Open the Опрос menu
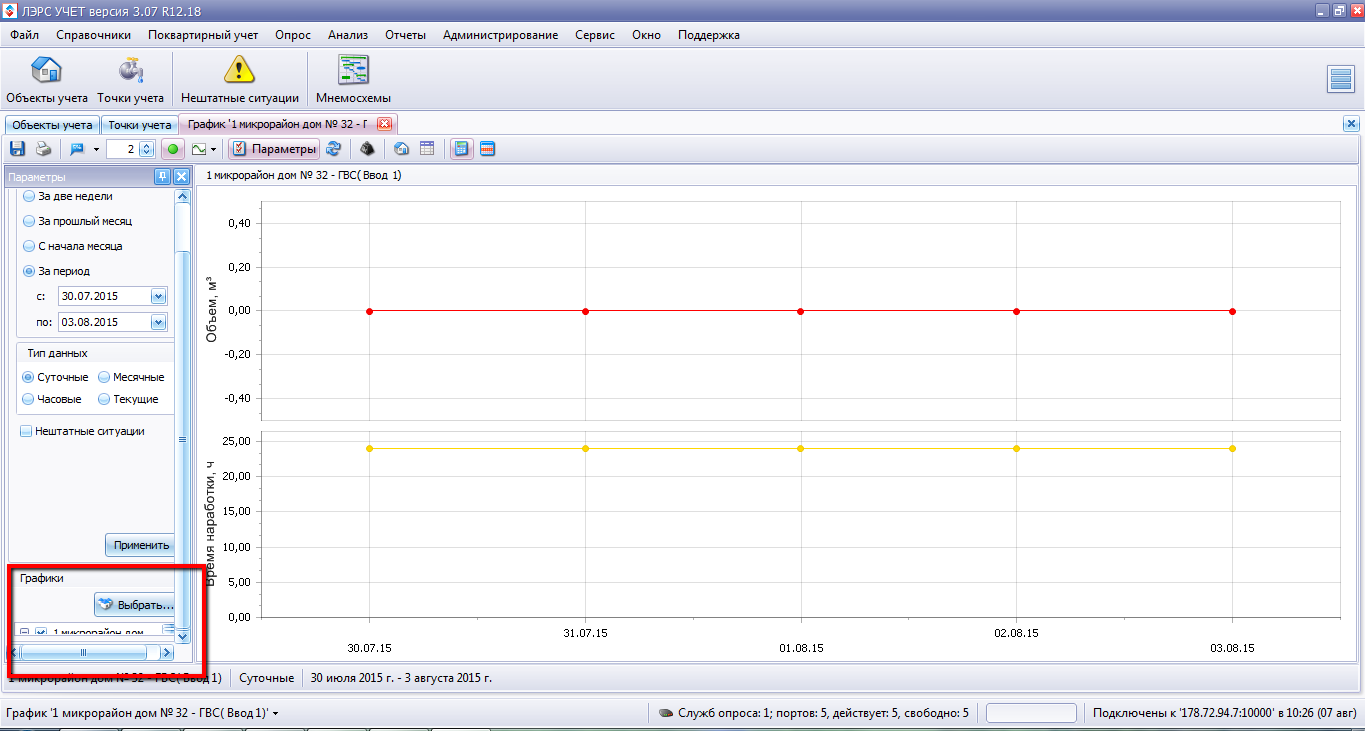The height and width of the screenshot is (731, 1365). [x=293, y=35]
